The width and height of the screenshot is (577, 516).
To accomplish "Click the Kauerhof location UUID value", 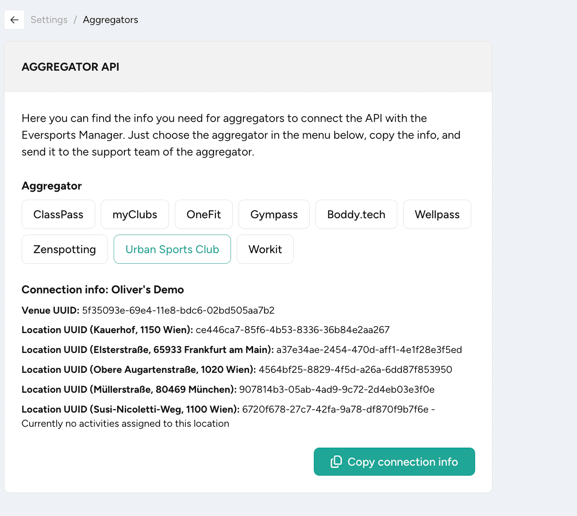I will pos(292,329).
